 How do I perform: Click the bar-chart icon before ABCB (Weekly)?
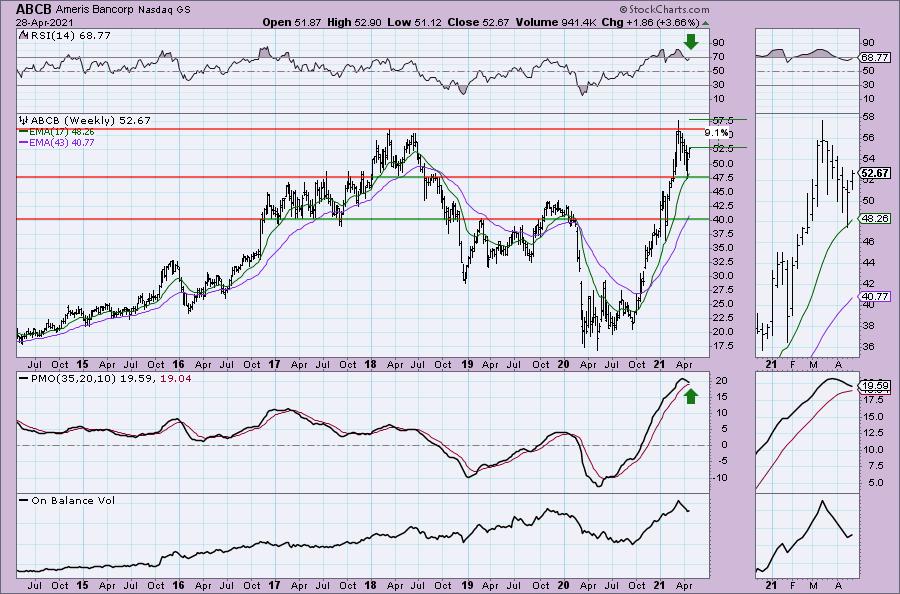click(24, 121)
